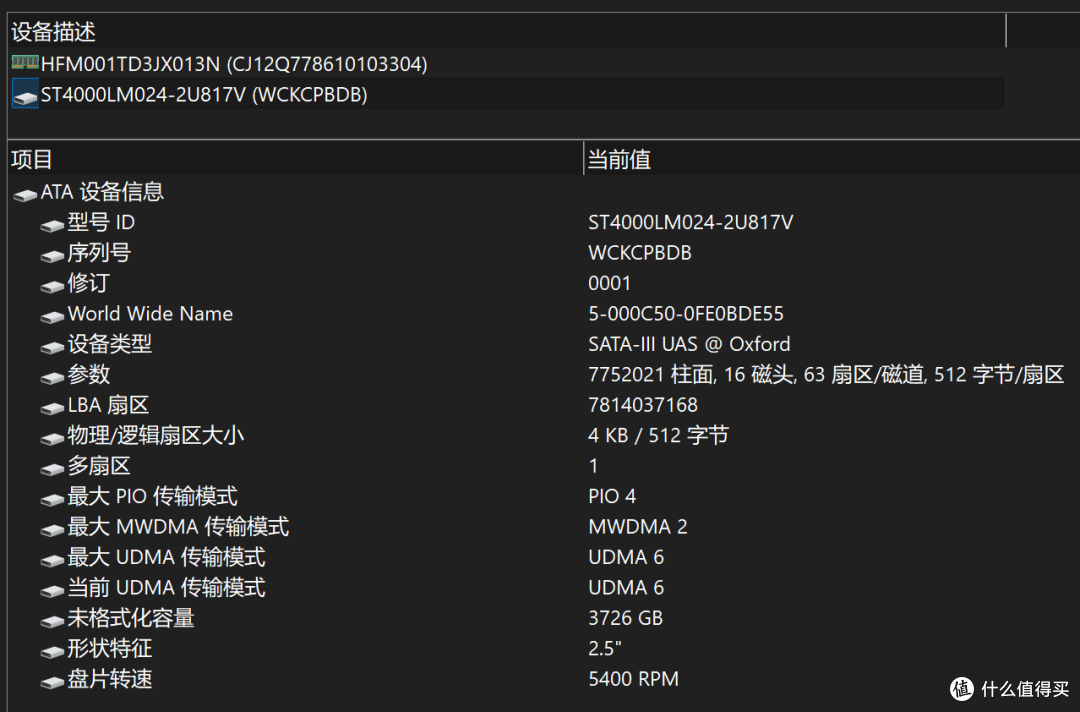The height and width of the screenshot is (712, 1080).
Task: Click the 项目 column header
Action: [295, 159]
